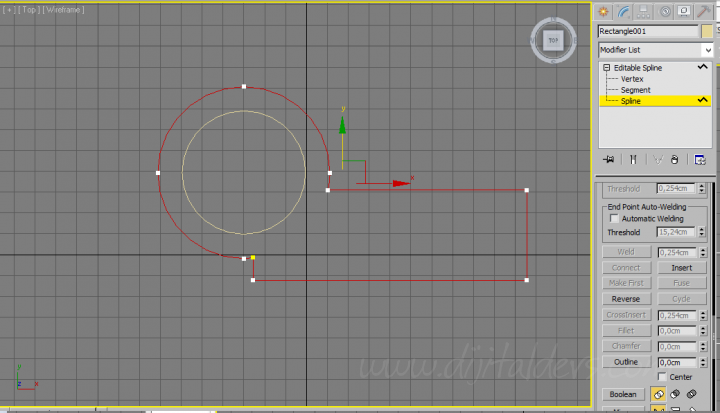720x413 pixels.
Task: Click the Fillet value field
Action: [x=677, y=331]
